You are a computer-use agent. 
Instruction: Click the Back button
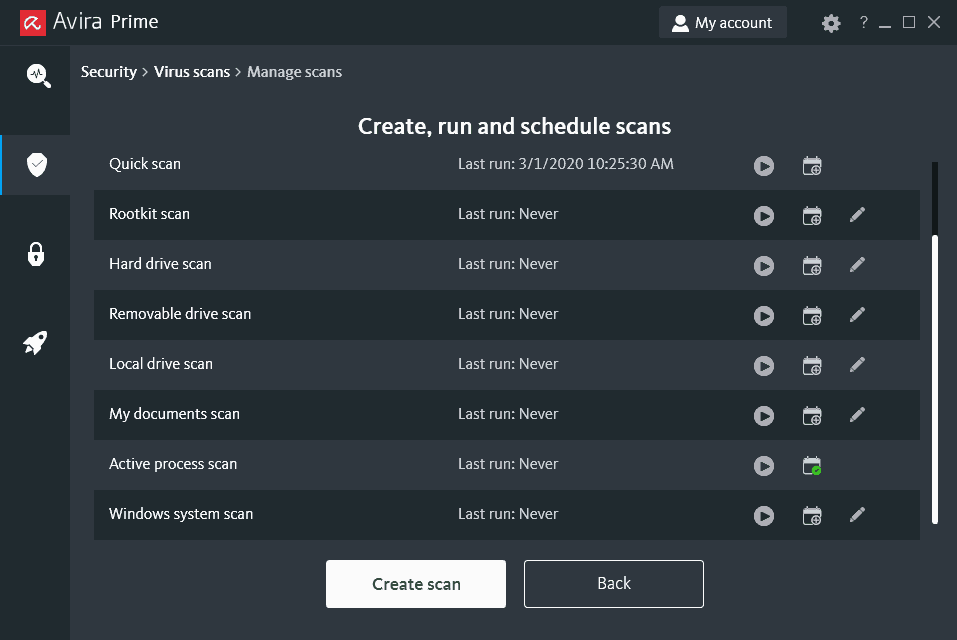(613, 584)
